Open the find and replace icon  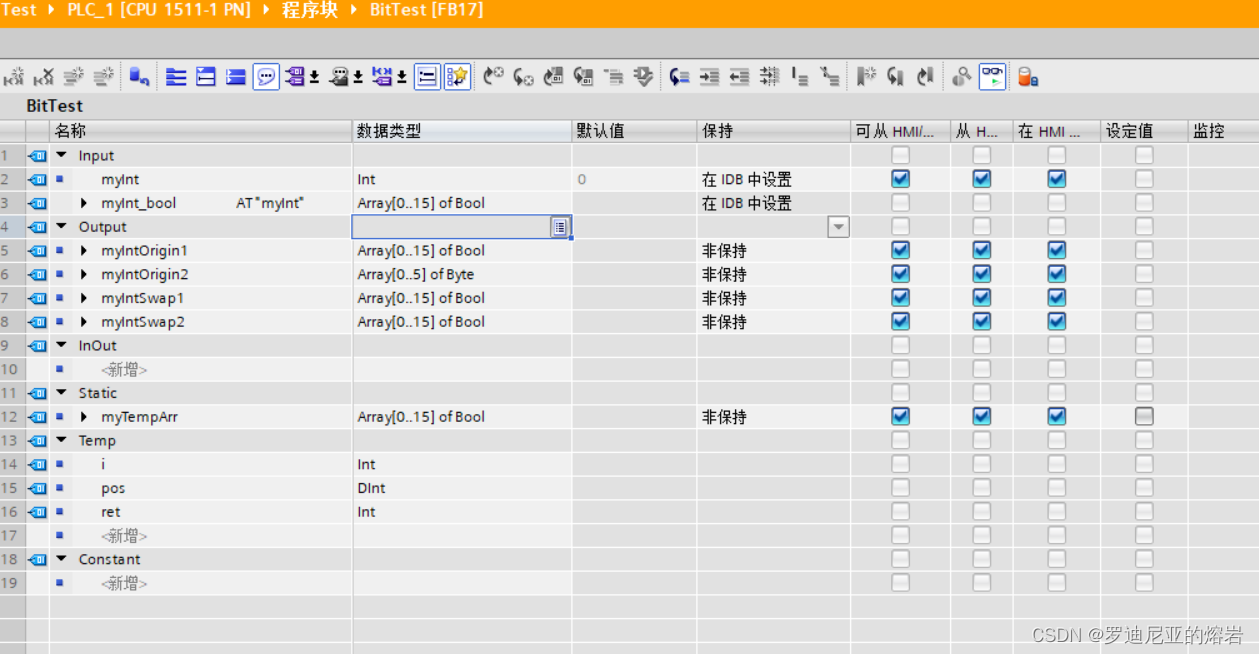(x=961, y=77)
